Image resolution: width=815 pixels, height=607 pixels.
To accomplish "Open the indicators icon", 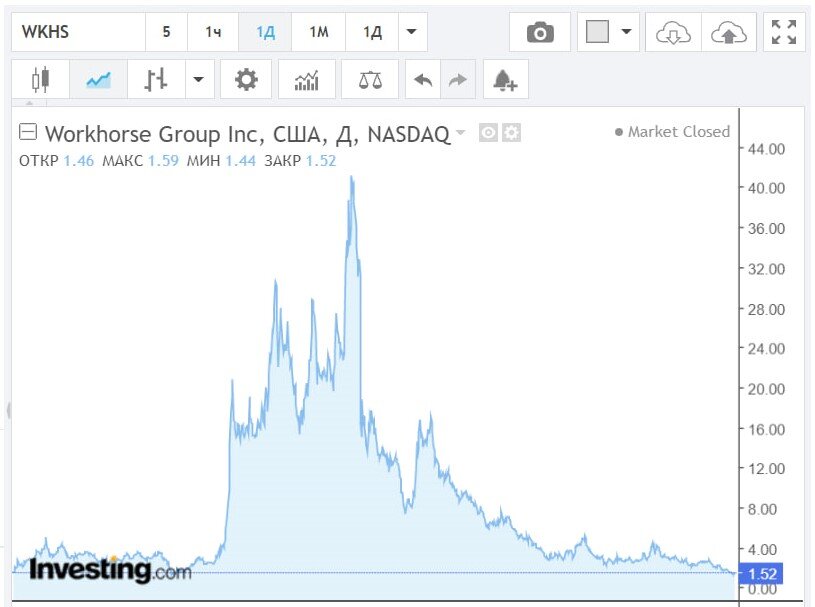I will tap(307, 80).
